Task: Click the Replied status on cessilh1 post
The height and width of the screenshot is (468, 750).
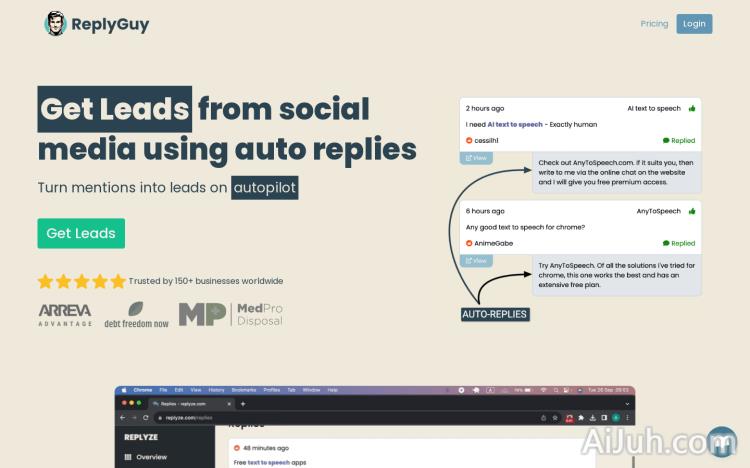Action: [679, 141]
